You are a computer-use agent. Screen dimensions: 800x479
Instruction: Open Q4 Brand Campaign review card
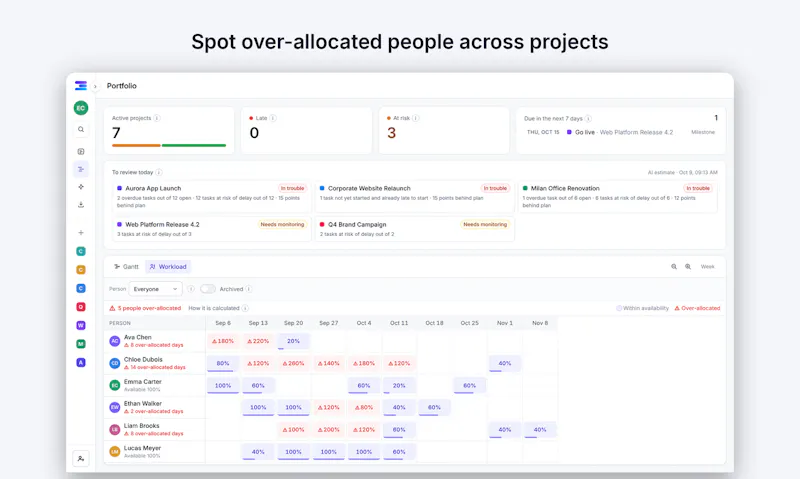[x=414, y=229]
